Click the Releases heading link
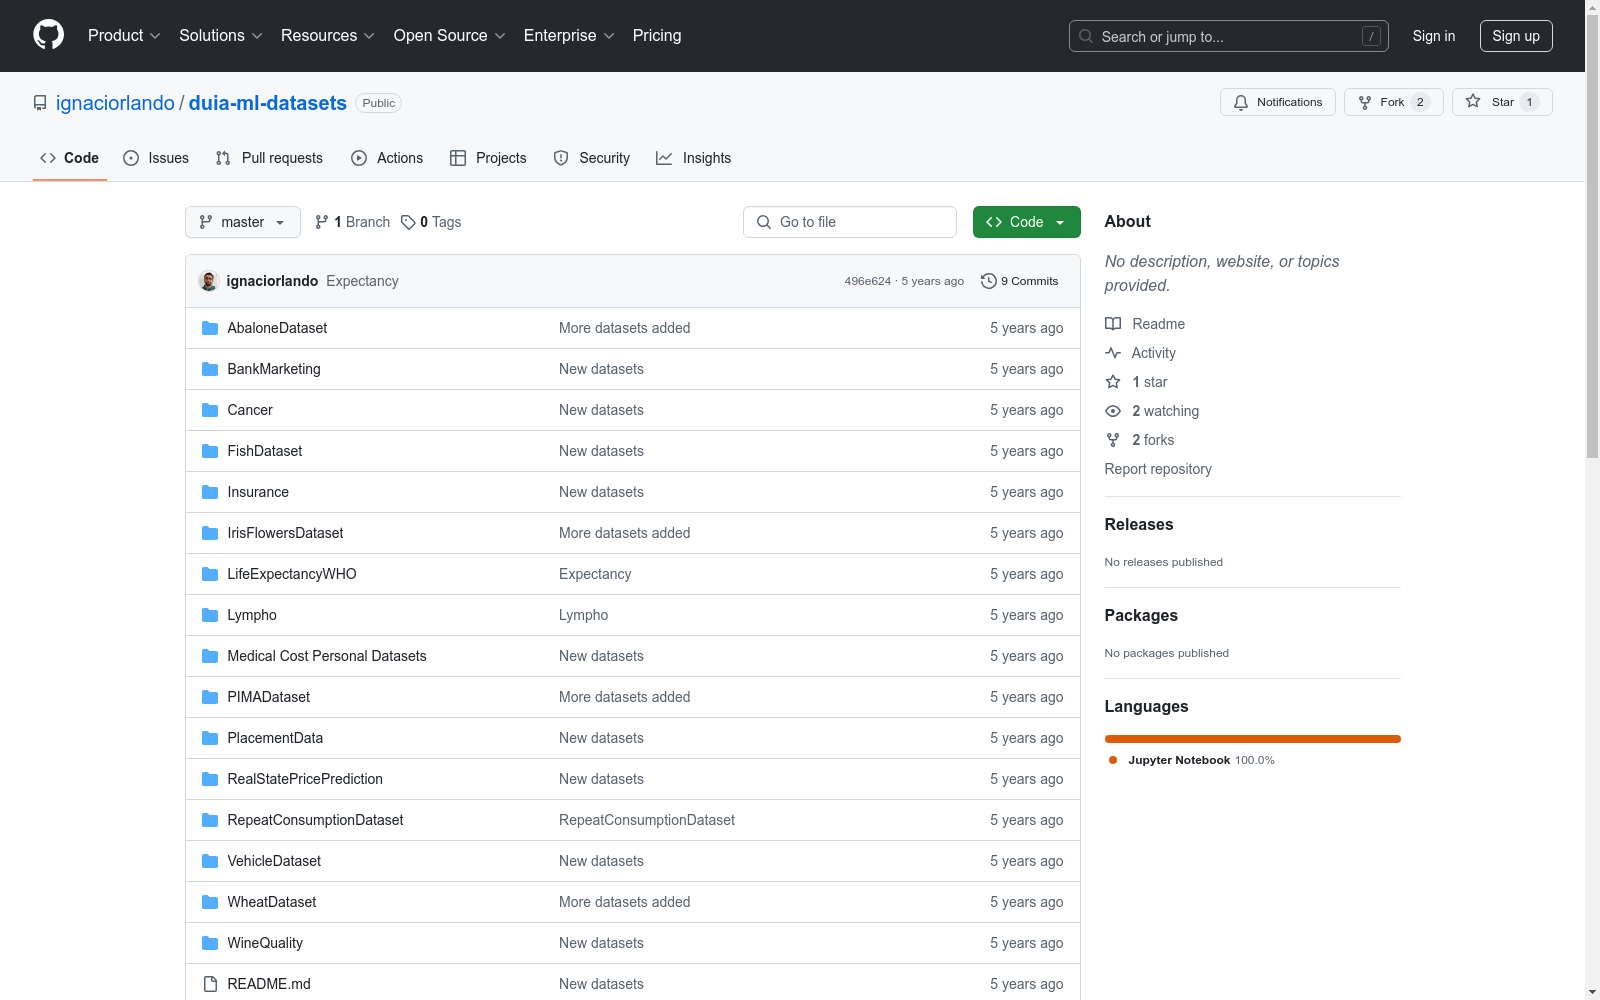Viewport: 1600px width, 1000px height. (x=1139, y=524)
